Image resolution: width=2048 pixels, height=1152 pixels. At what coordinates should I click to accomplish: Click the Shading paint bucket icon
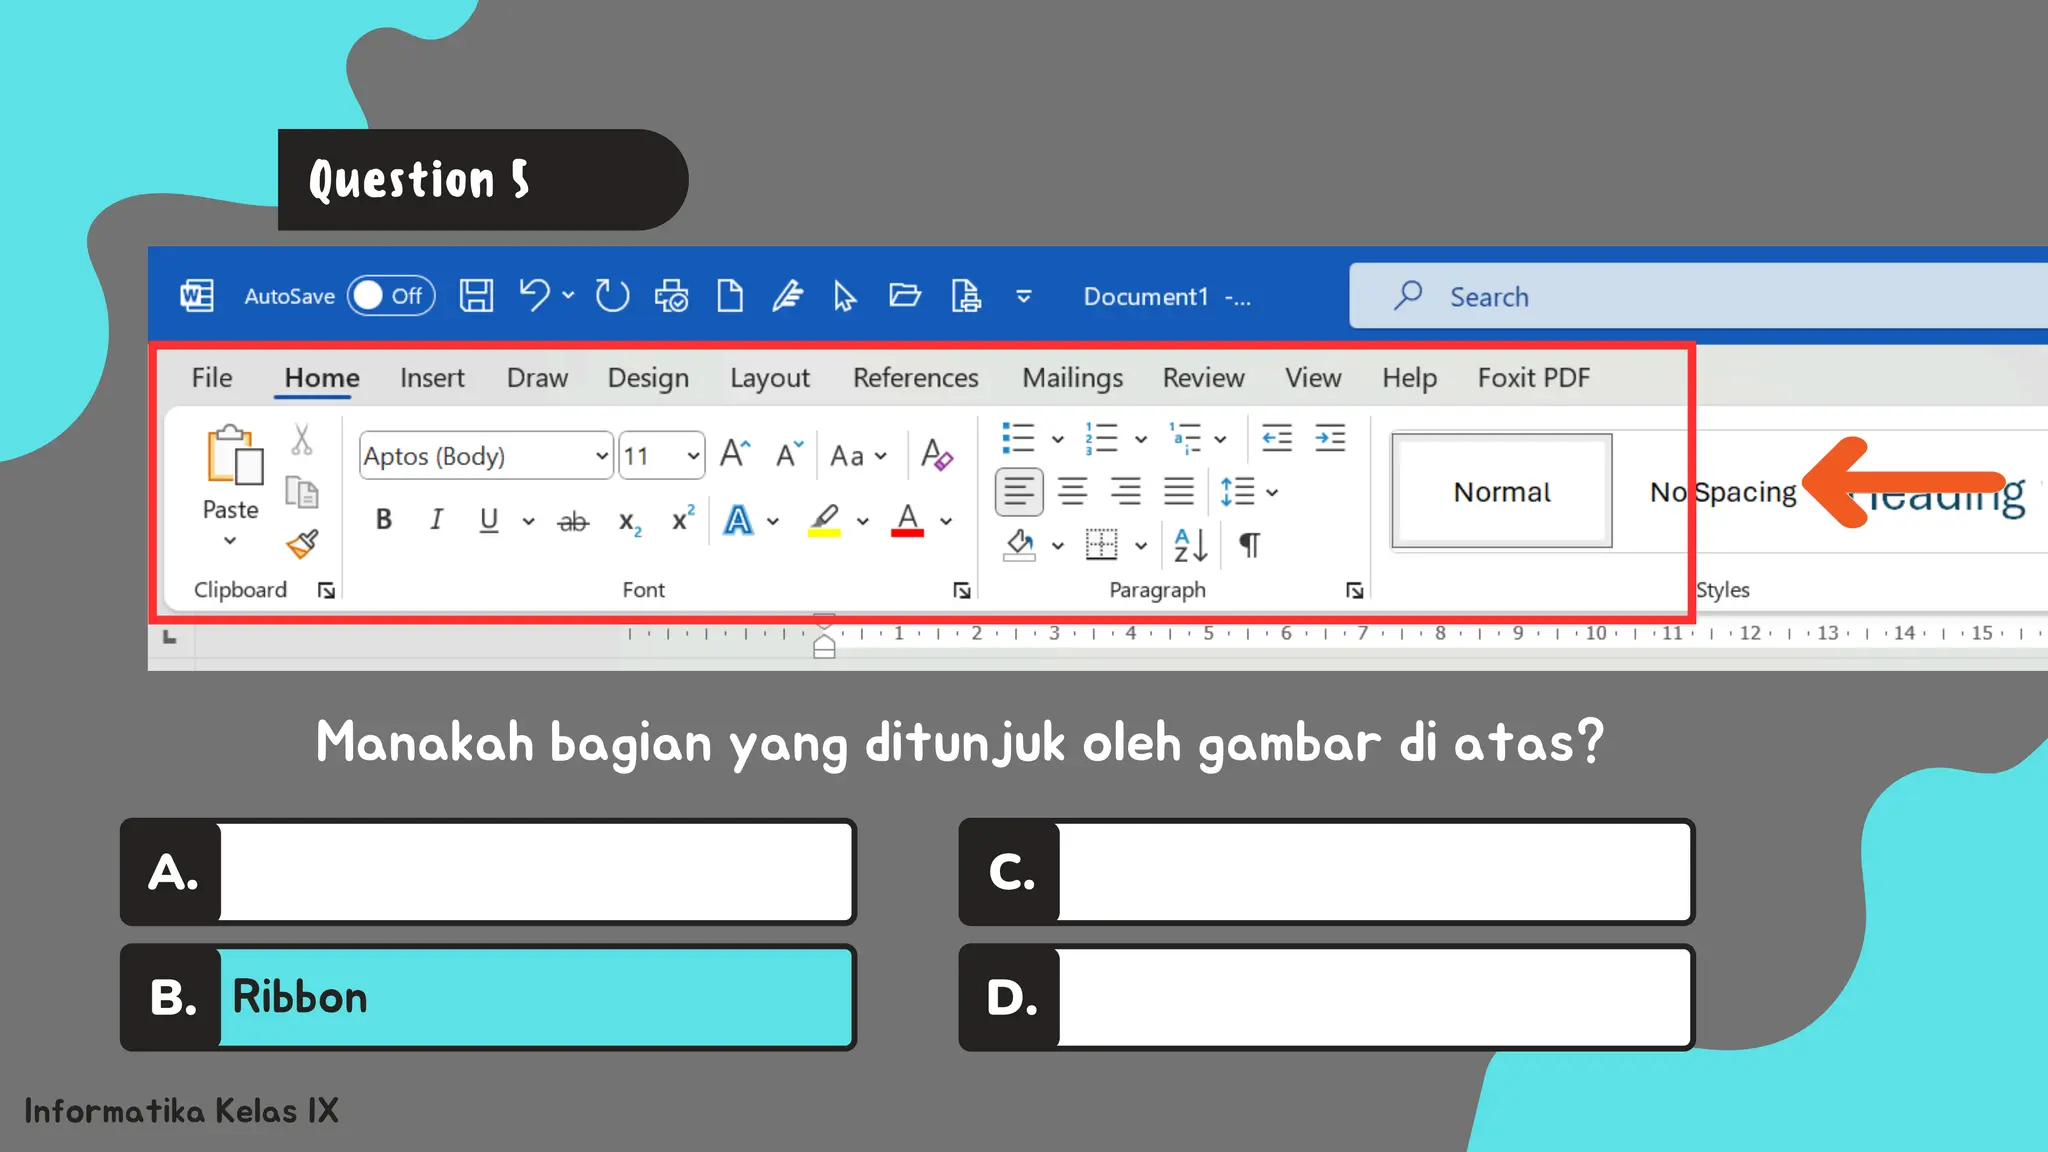(1019, 545)
